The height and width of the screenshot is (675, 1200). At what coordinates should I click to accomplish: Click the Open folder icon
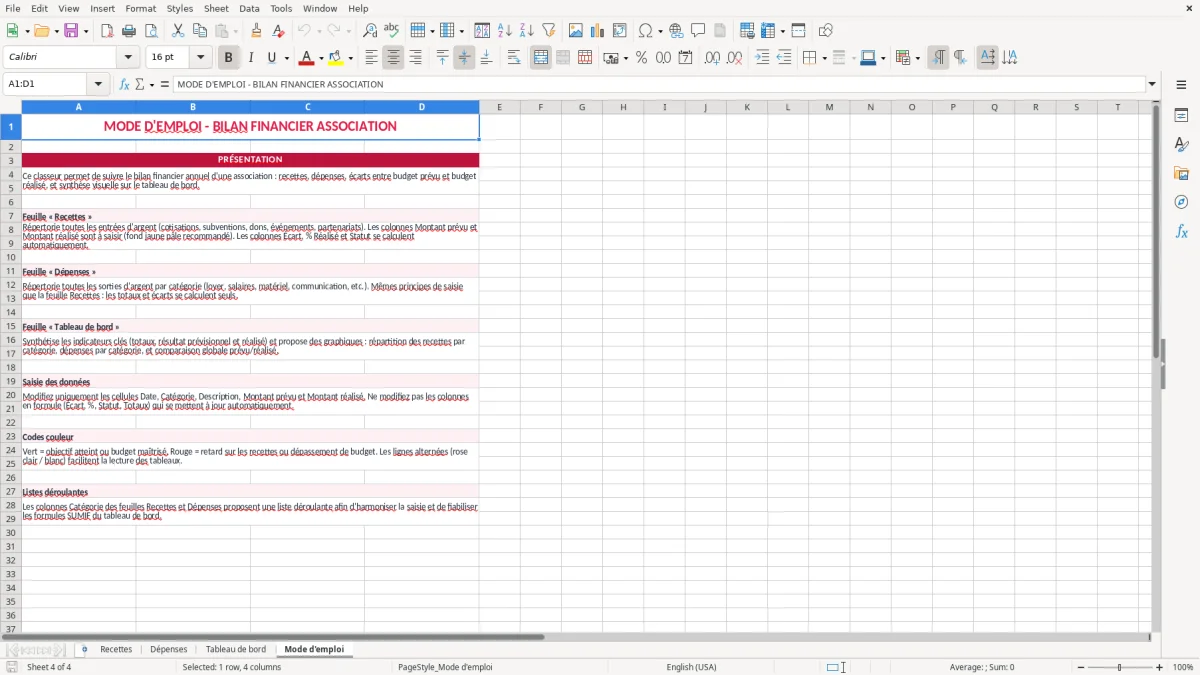[41, 31]
